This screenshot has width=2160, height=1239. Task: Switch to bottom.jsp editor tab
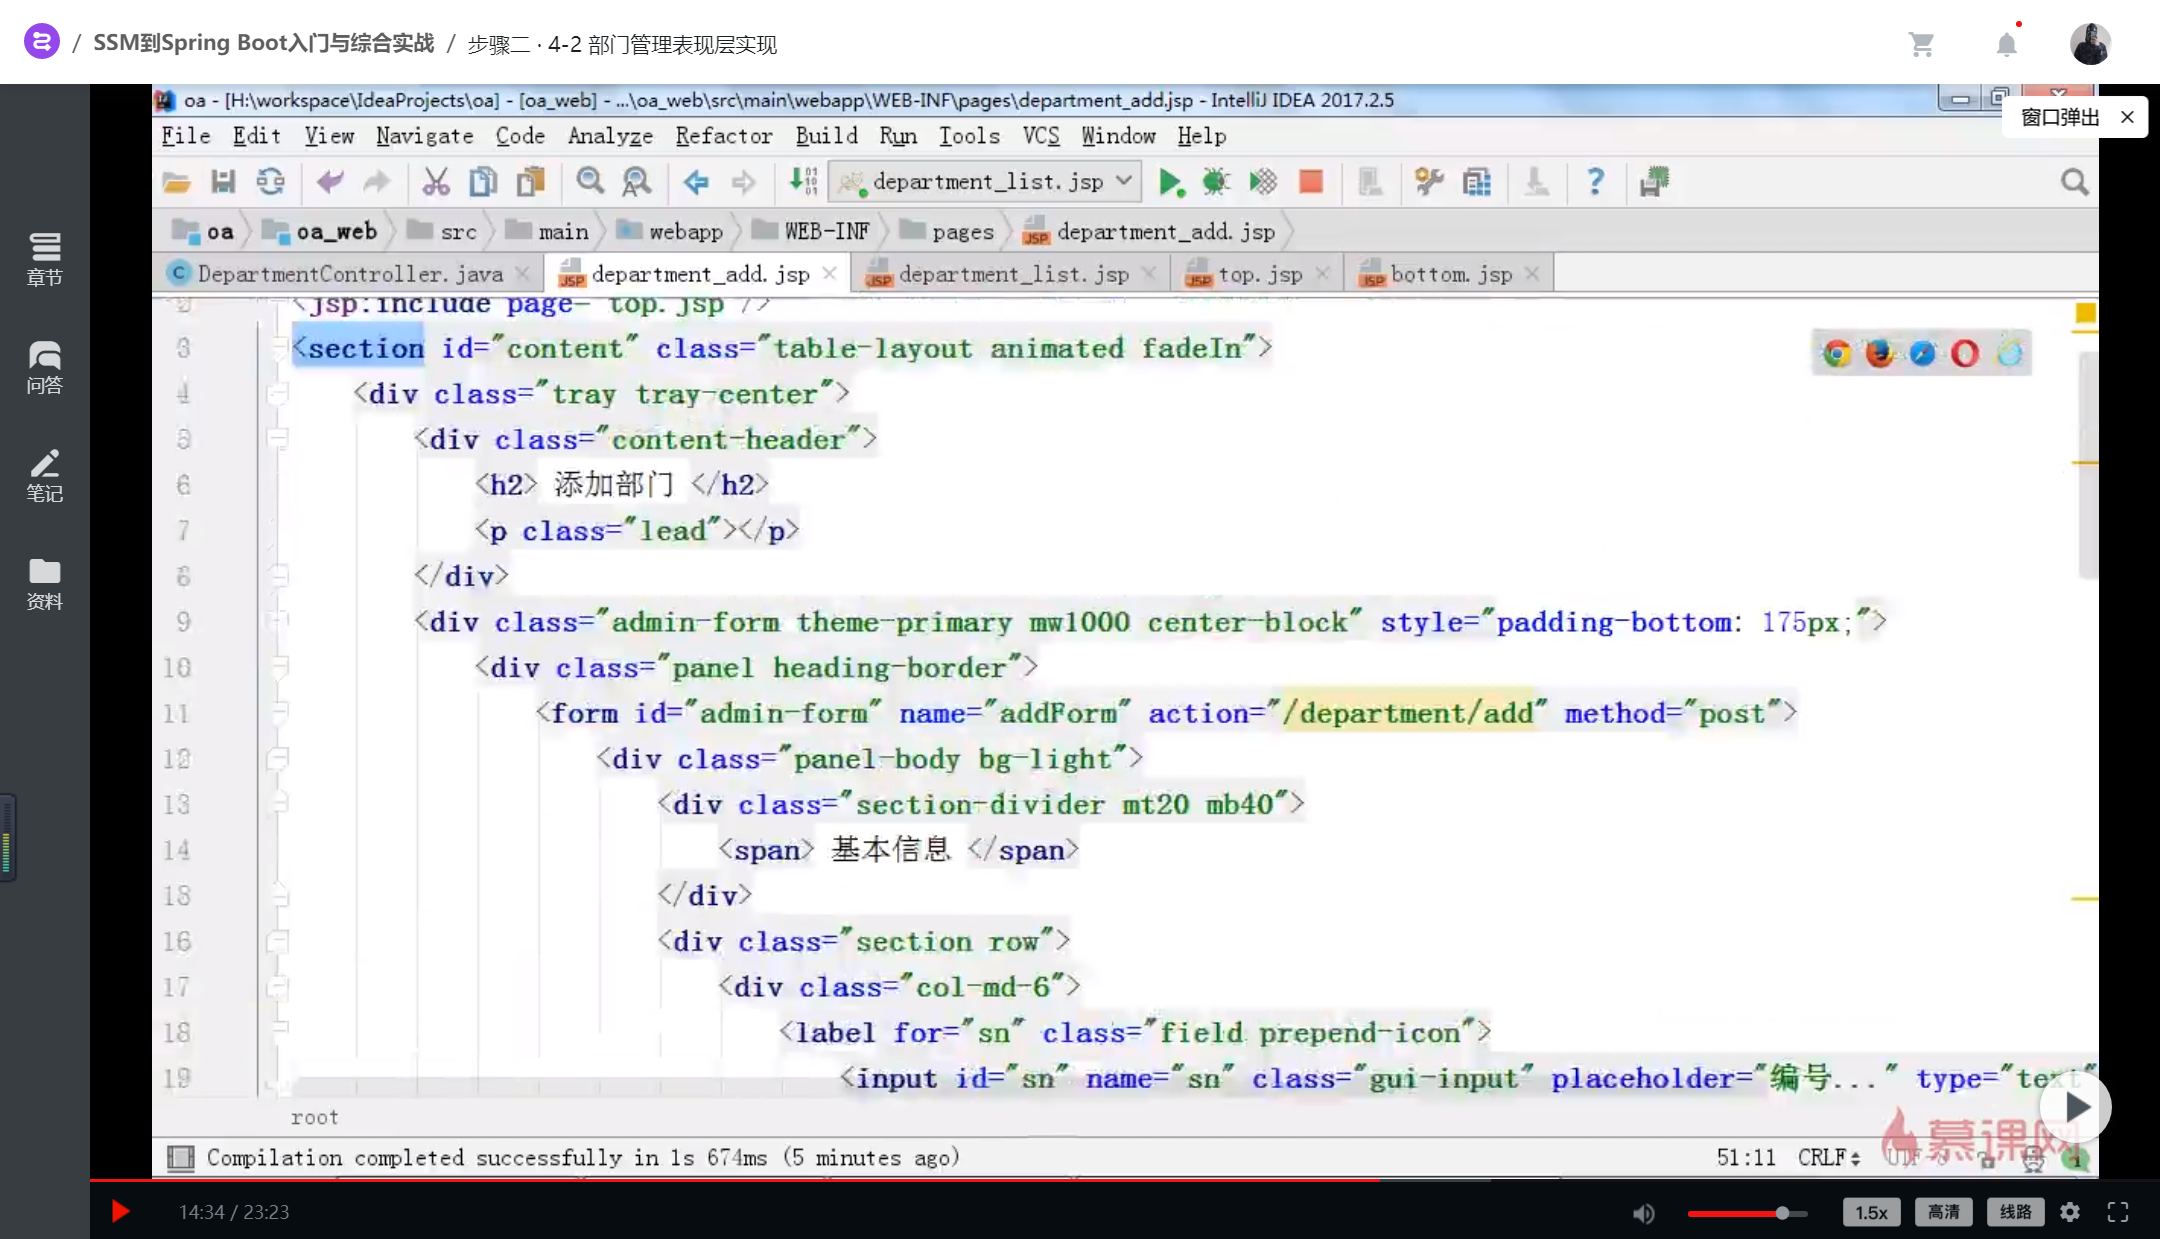[x=1451, y=274]
